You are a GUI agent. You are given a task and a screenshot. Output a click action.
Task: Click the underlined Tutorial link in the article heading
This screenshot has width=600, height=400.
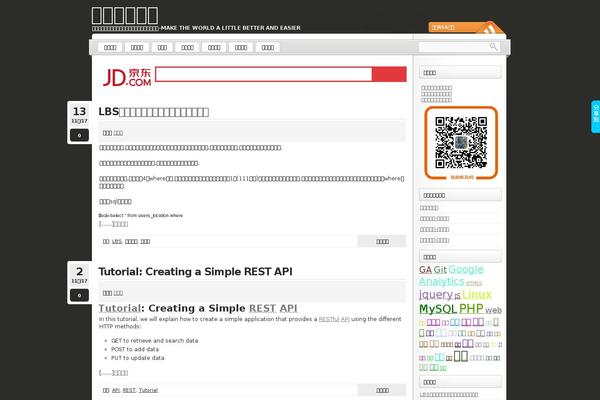119,308
